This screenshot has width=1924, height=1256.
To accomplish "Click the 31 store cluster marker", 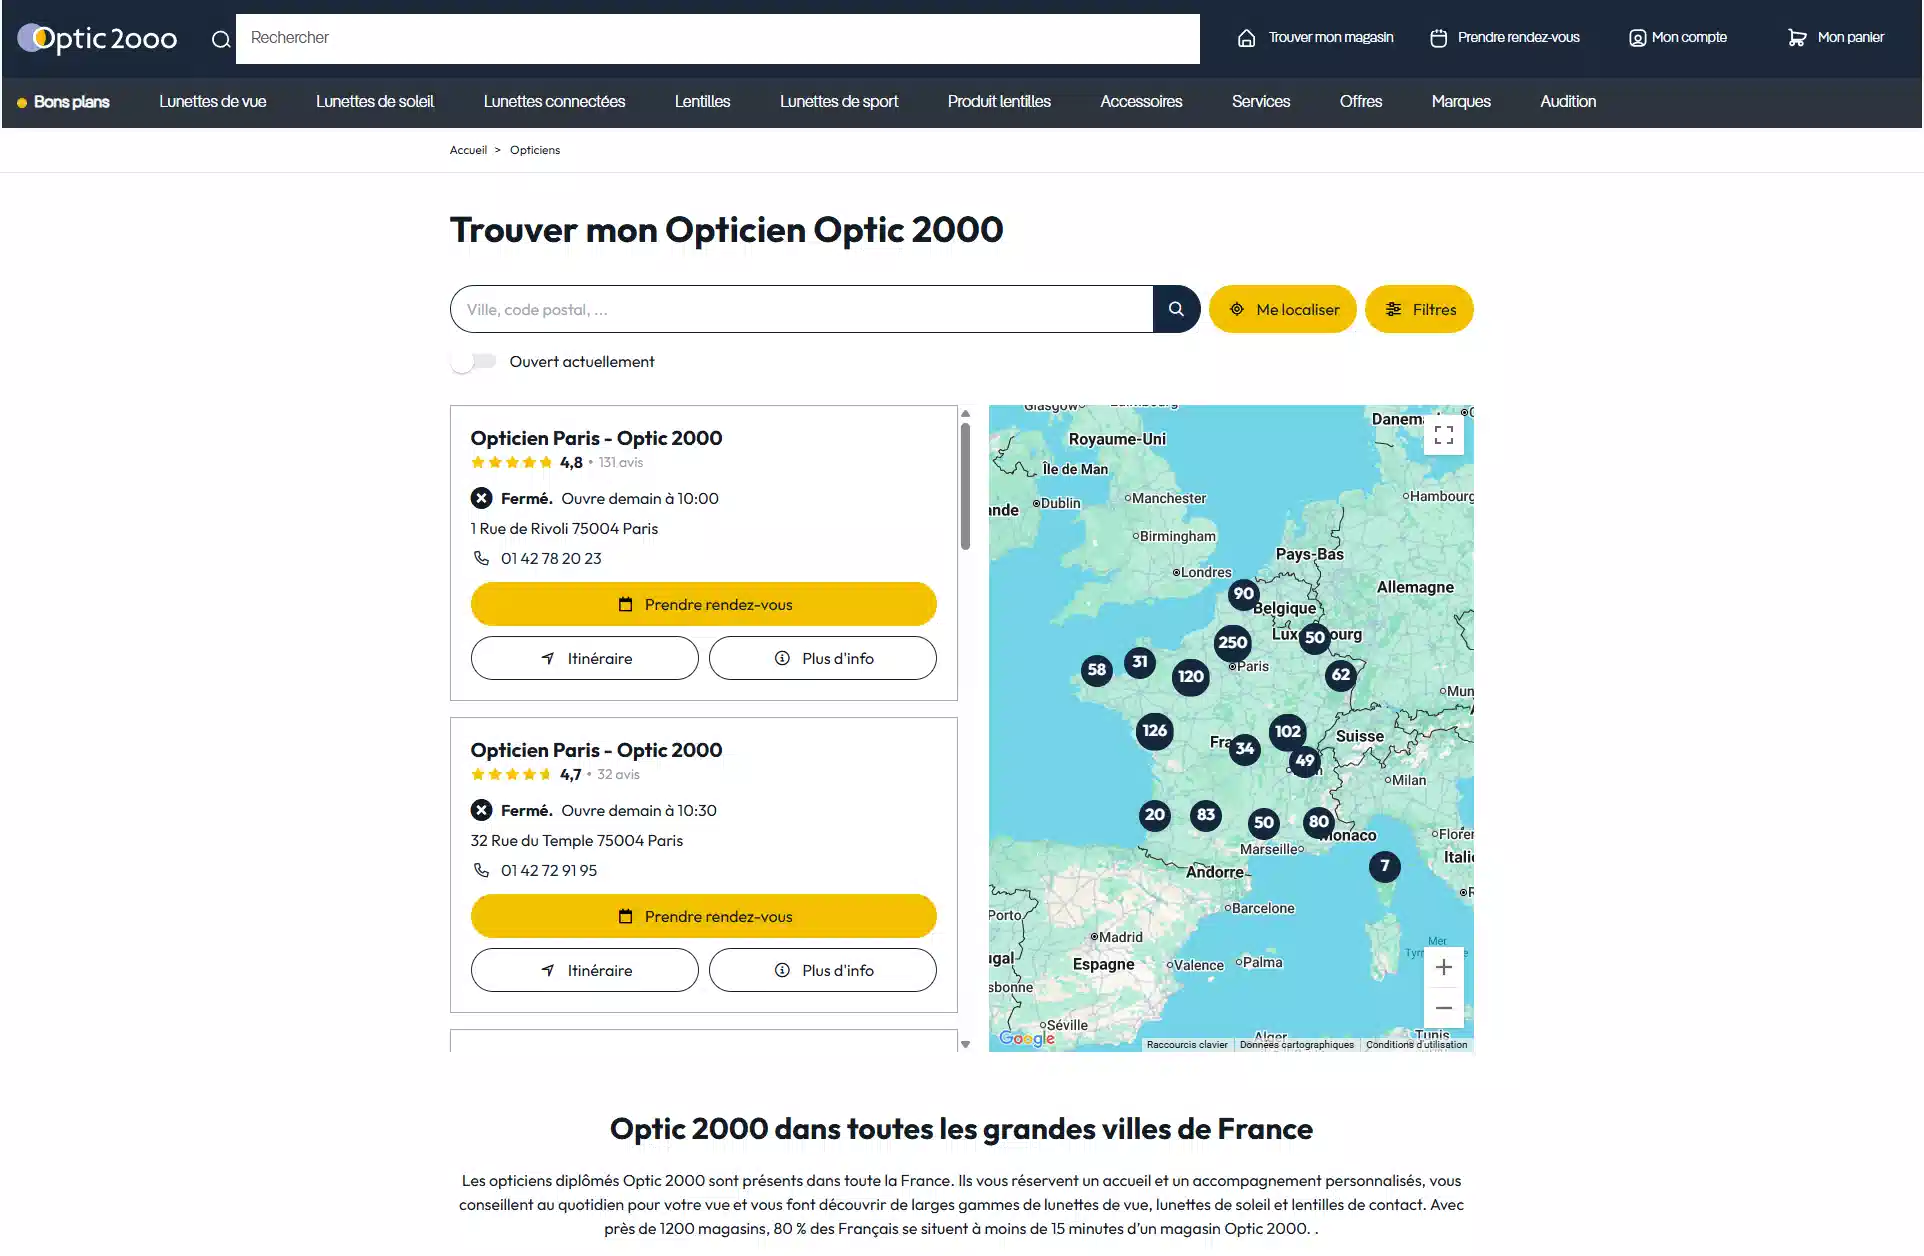I will click(x=1139, y=662).
